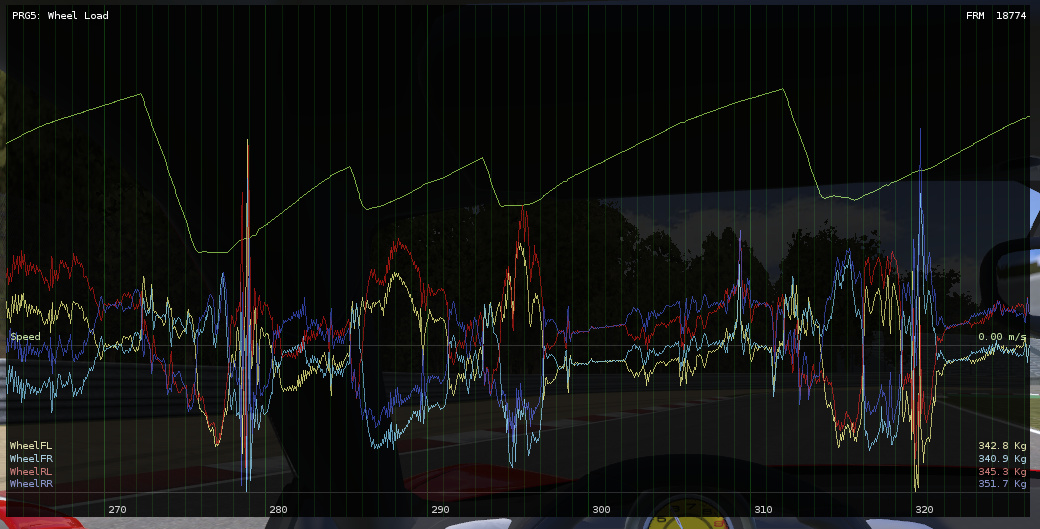This screenshot has height=529, width=1040.
Task: Pick the 351.7 Kg readout
Action: [x=1002, y=484]
